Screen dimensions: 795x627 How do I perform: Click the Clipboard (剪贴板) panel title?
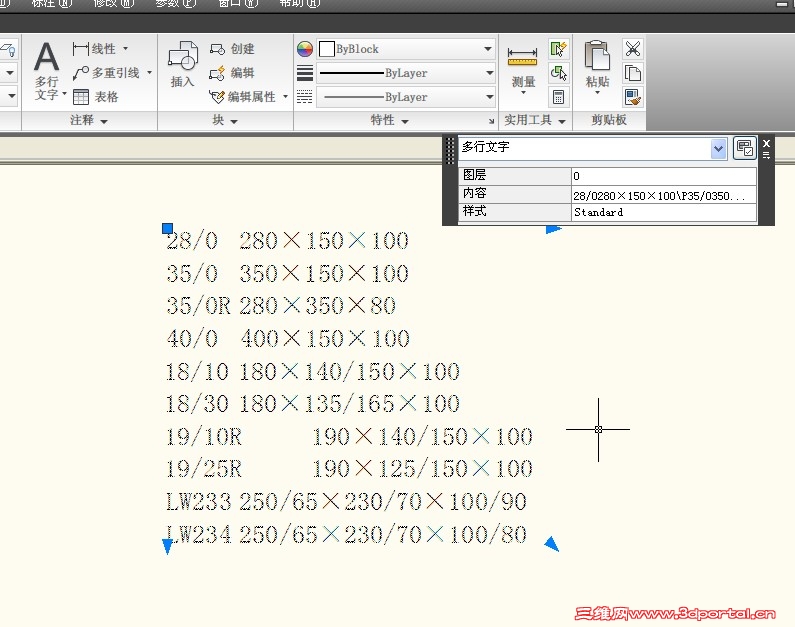609,120
